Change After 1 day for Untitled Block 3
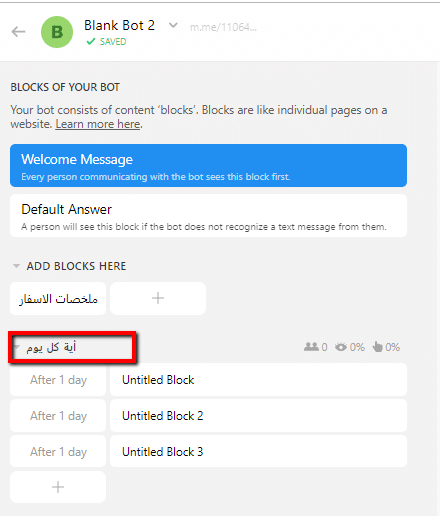Screen dimensions: 440x516 [58, 452]
